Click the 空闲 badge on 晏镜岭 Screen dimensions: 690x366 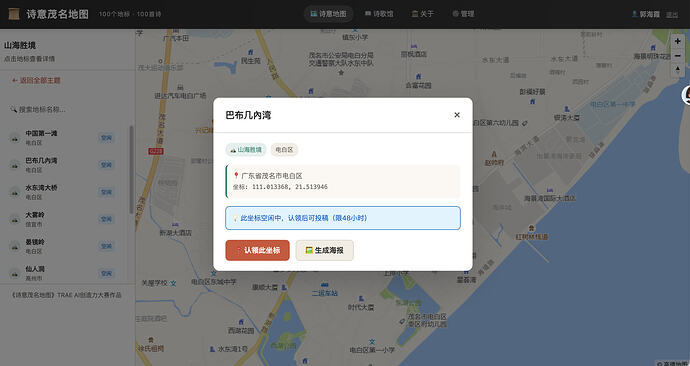[106, 246]
